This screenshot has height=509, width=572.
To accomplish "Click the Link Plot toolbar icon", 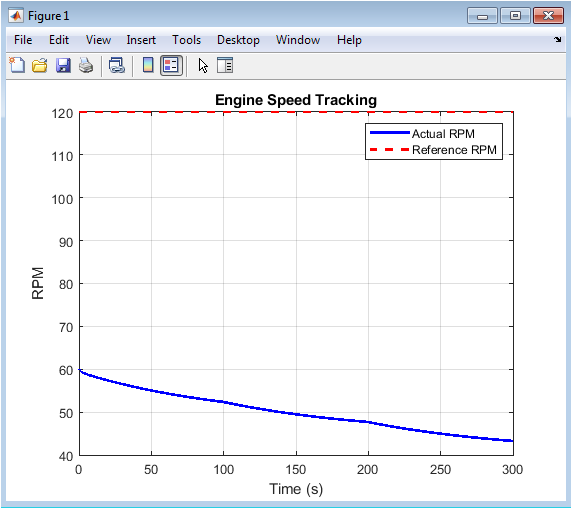I will coord(117,66).
